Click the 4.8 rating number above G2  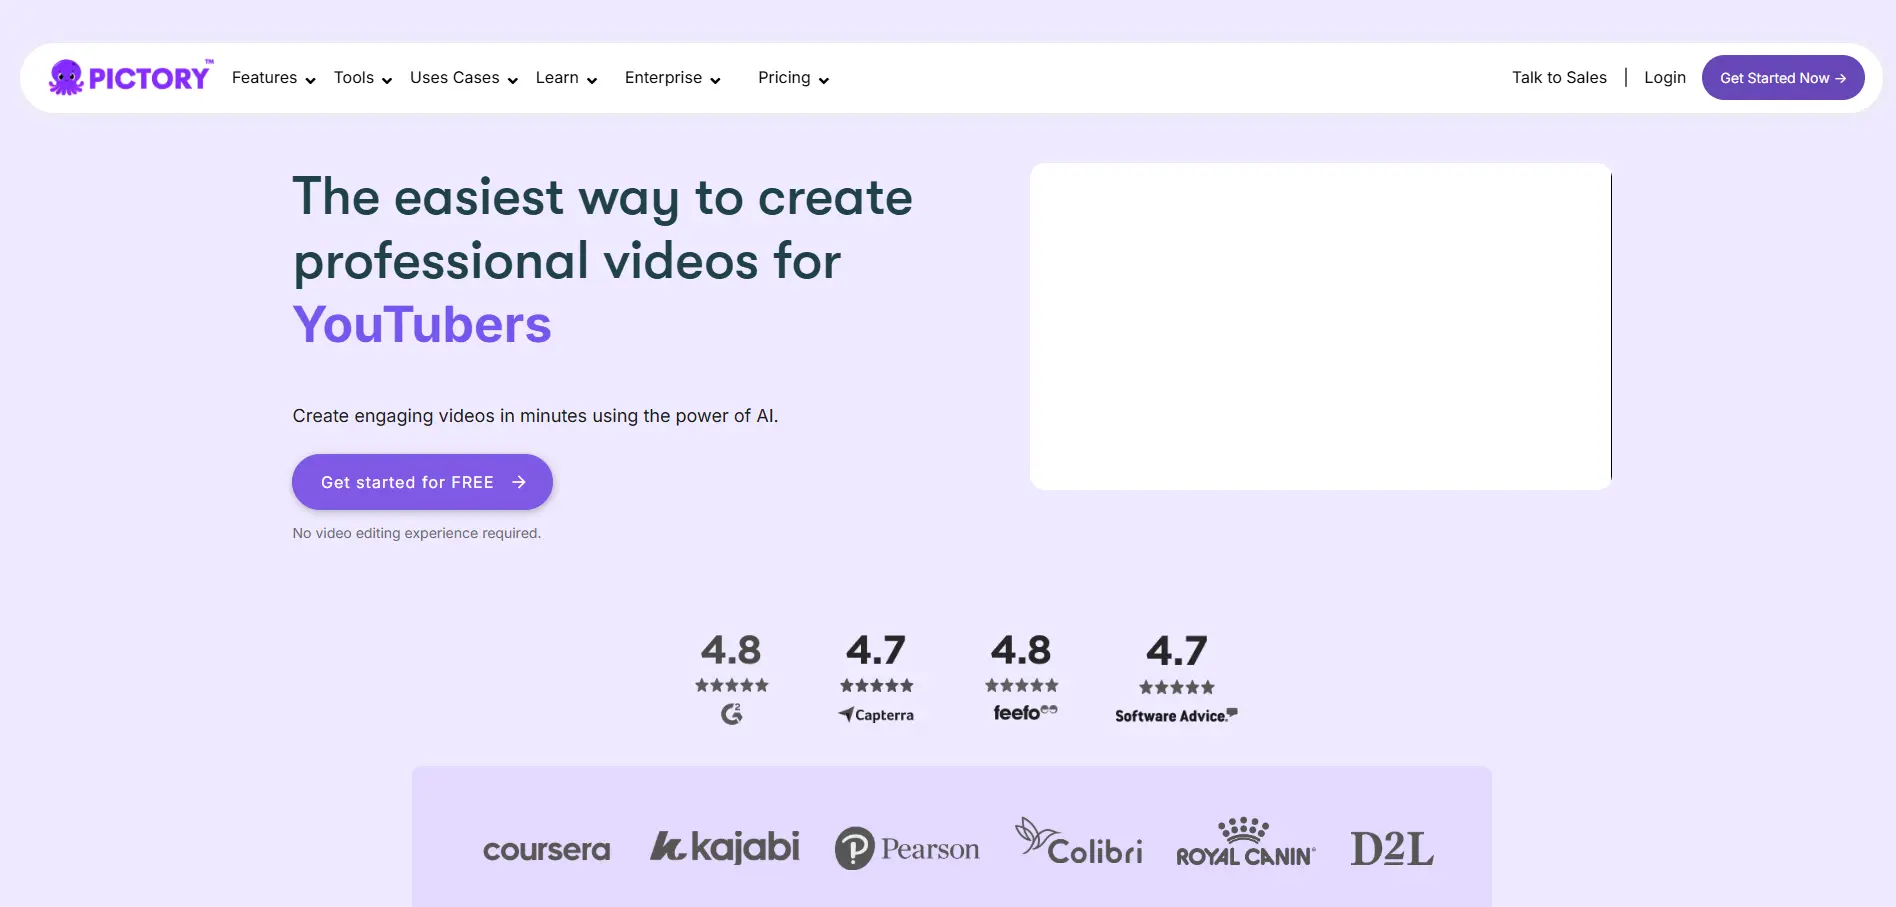pos(731,650)
